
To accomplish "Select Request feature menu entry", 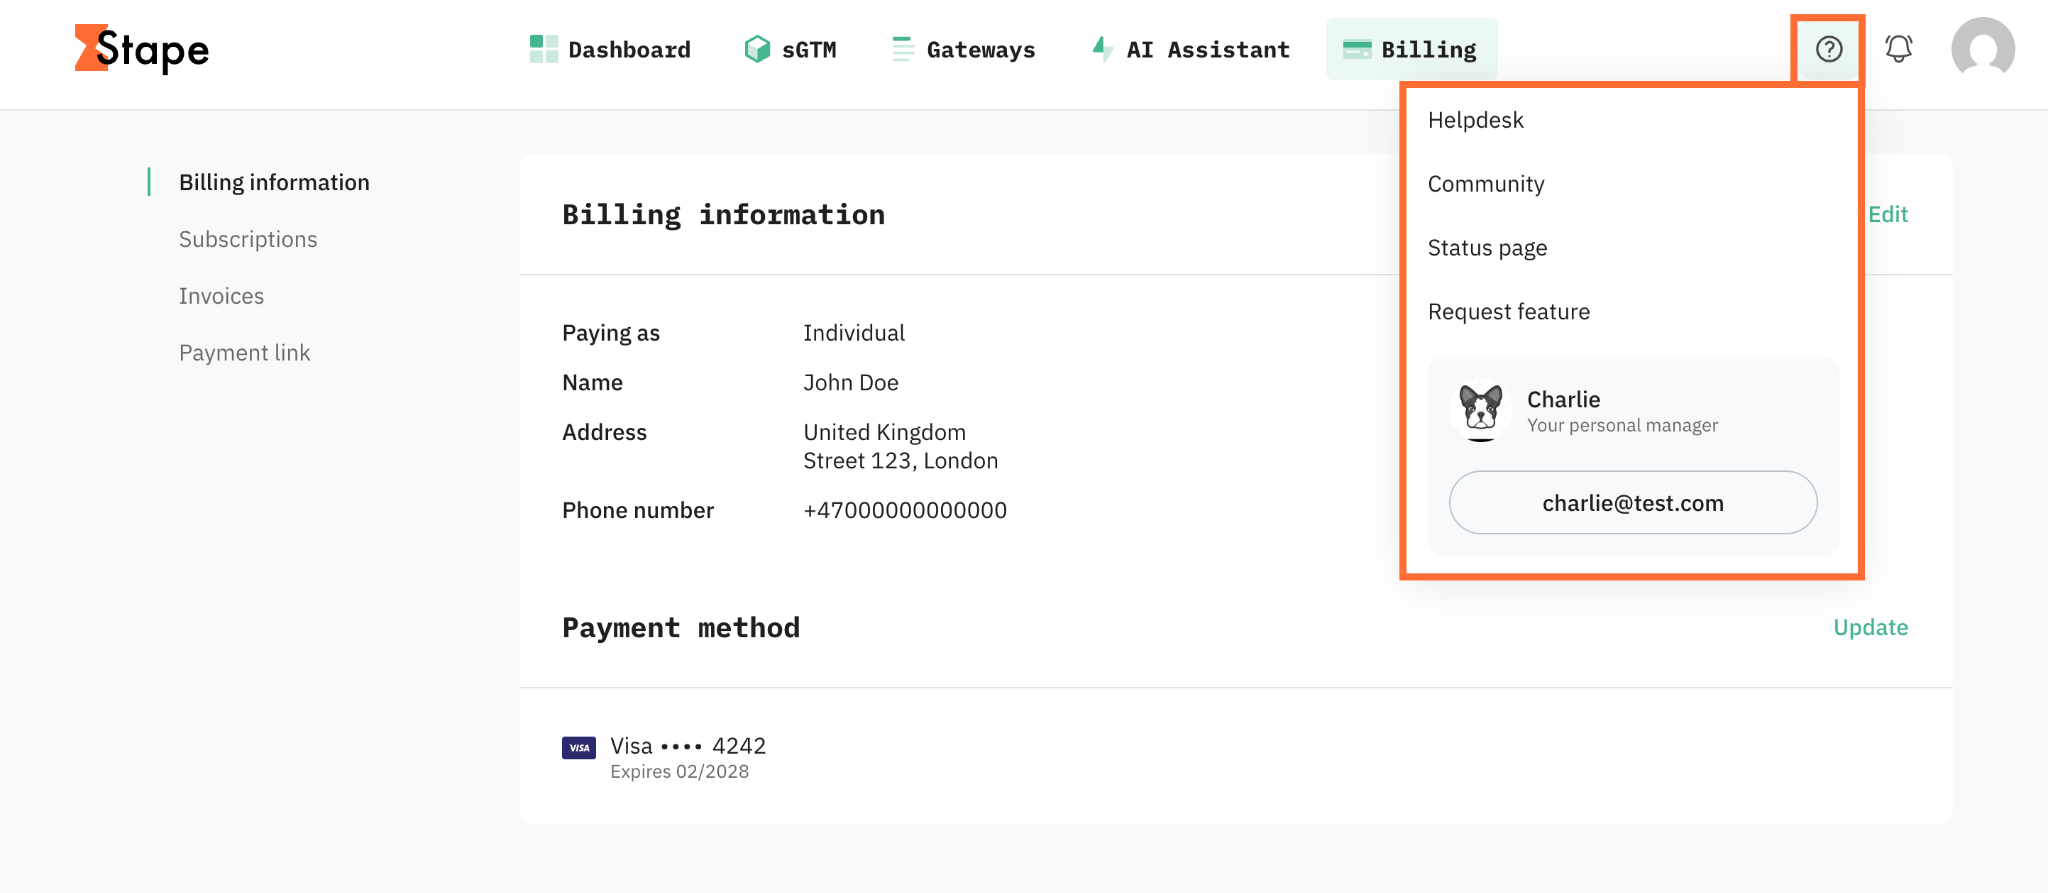I will [1509, 312].
